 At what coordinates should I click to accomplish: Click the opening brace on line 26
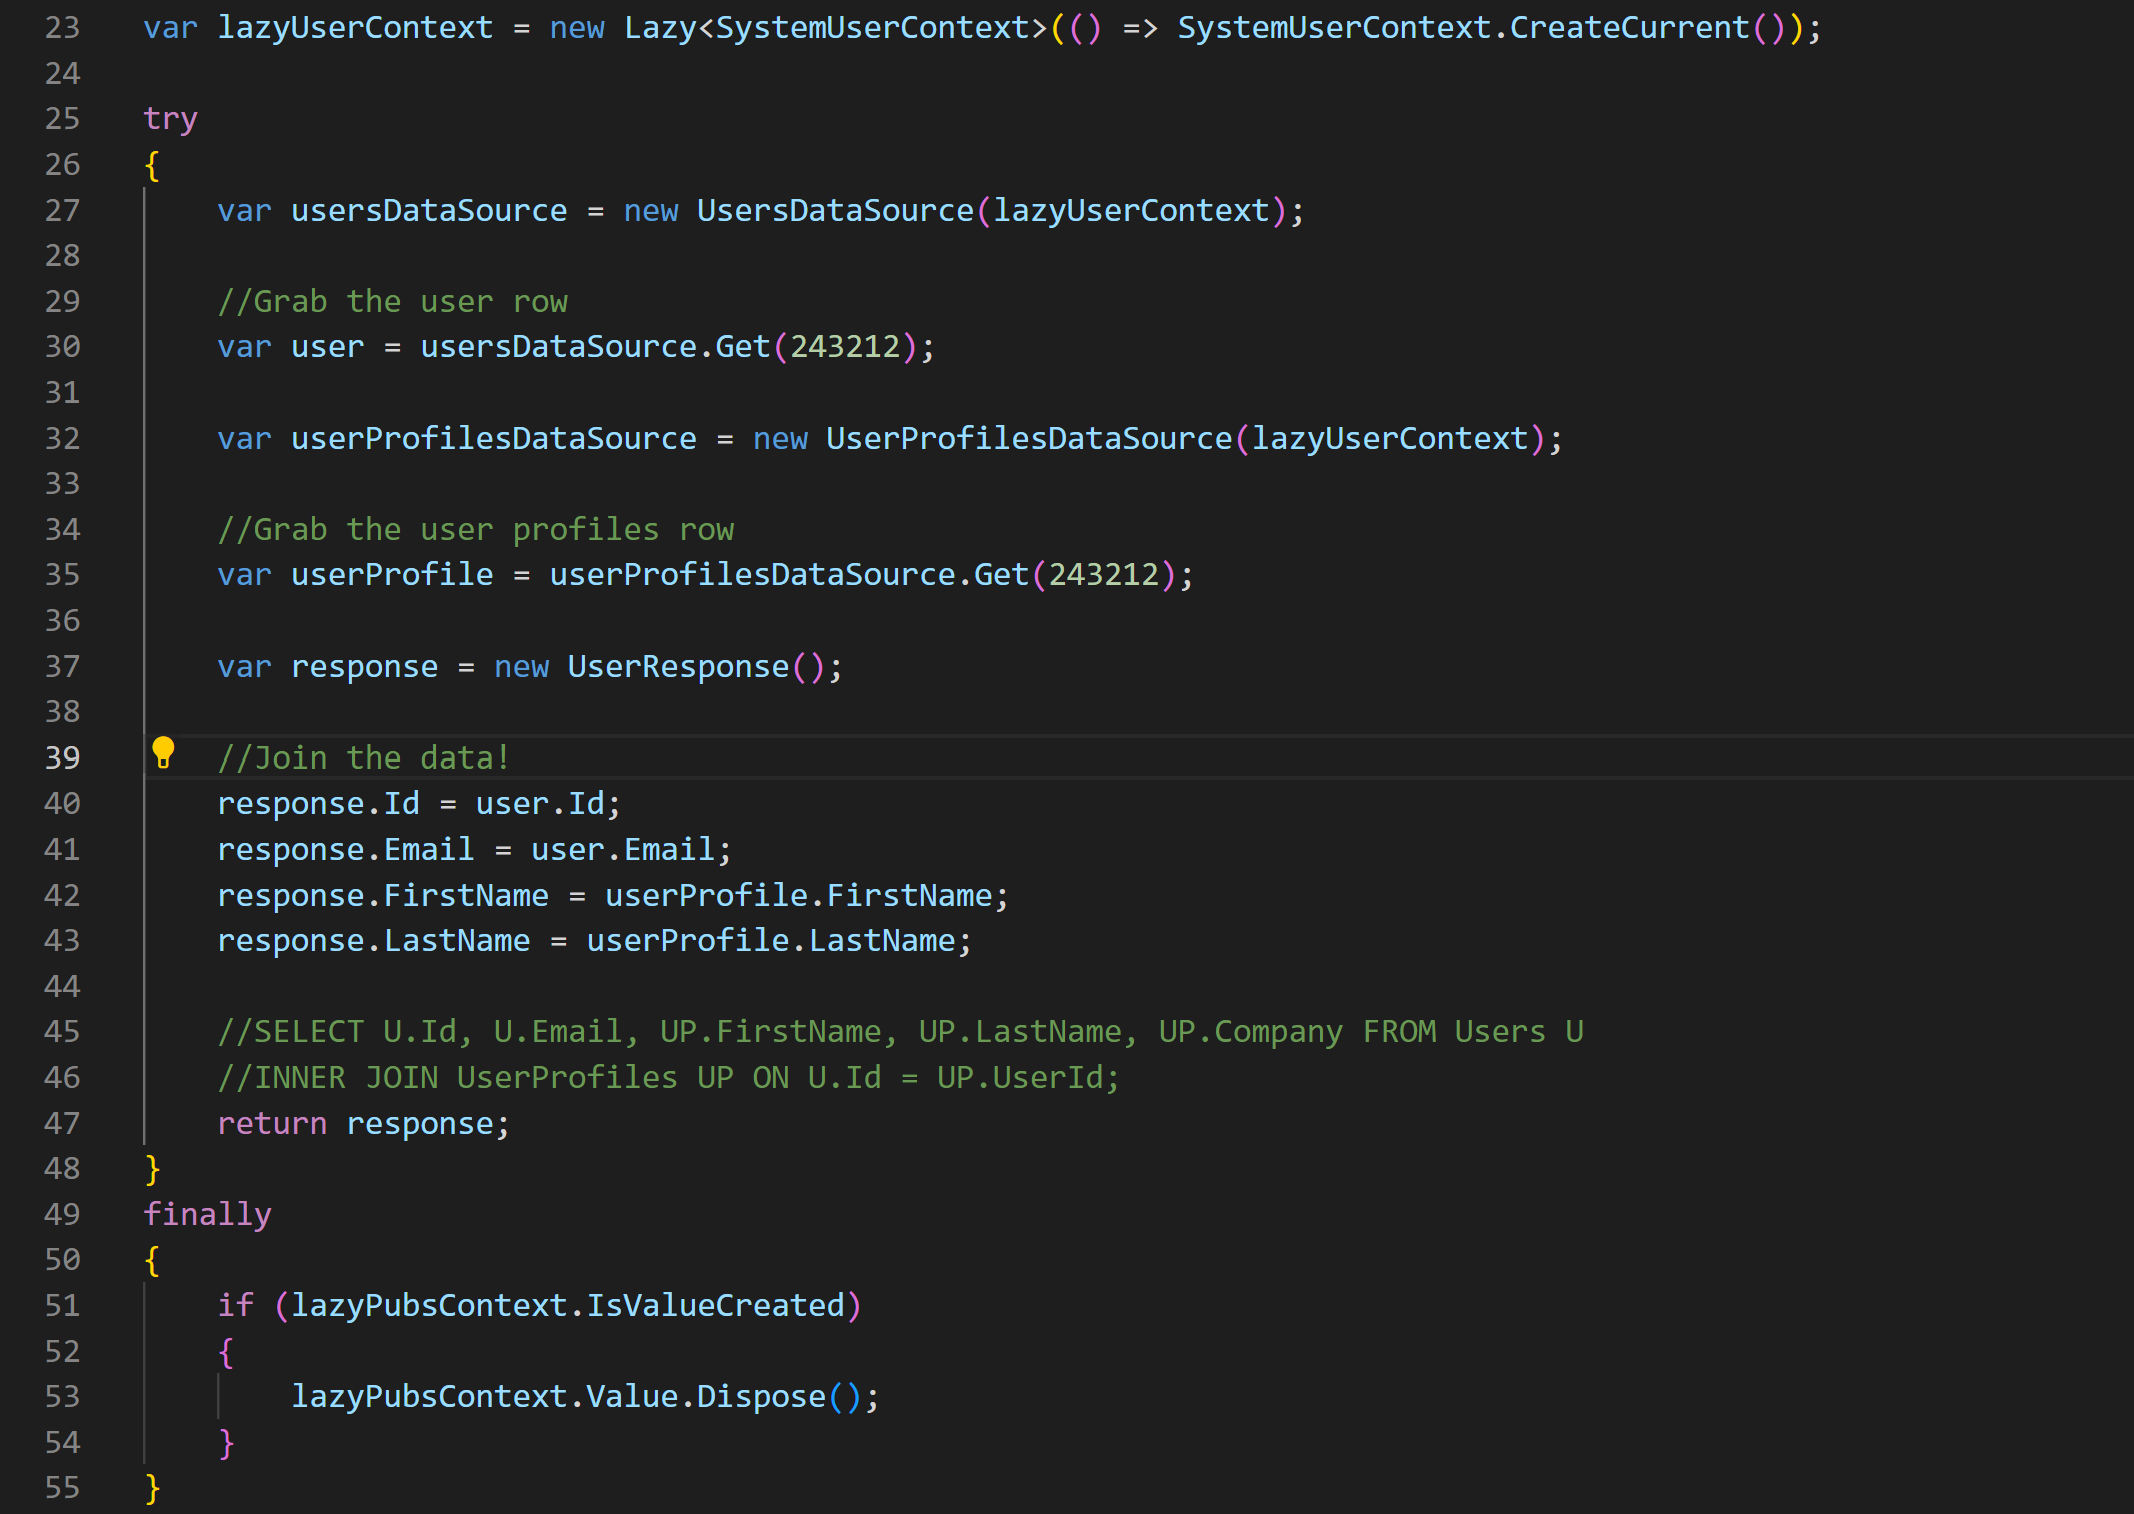pos(152,165)
